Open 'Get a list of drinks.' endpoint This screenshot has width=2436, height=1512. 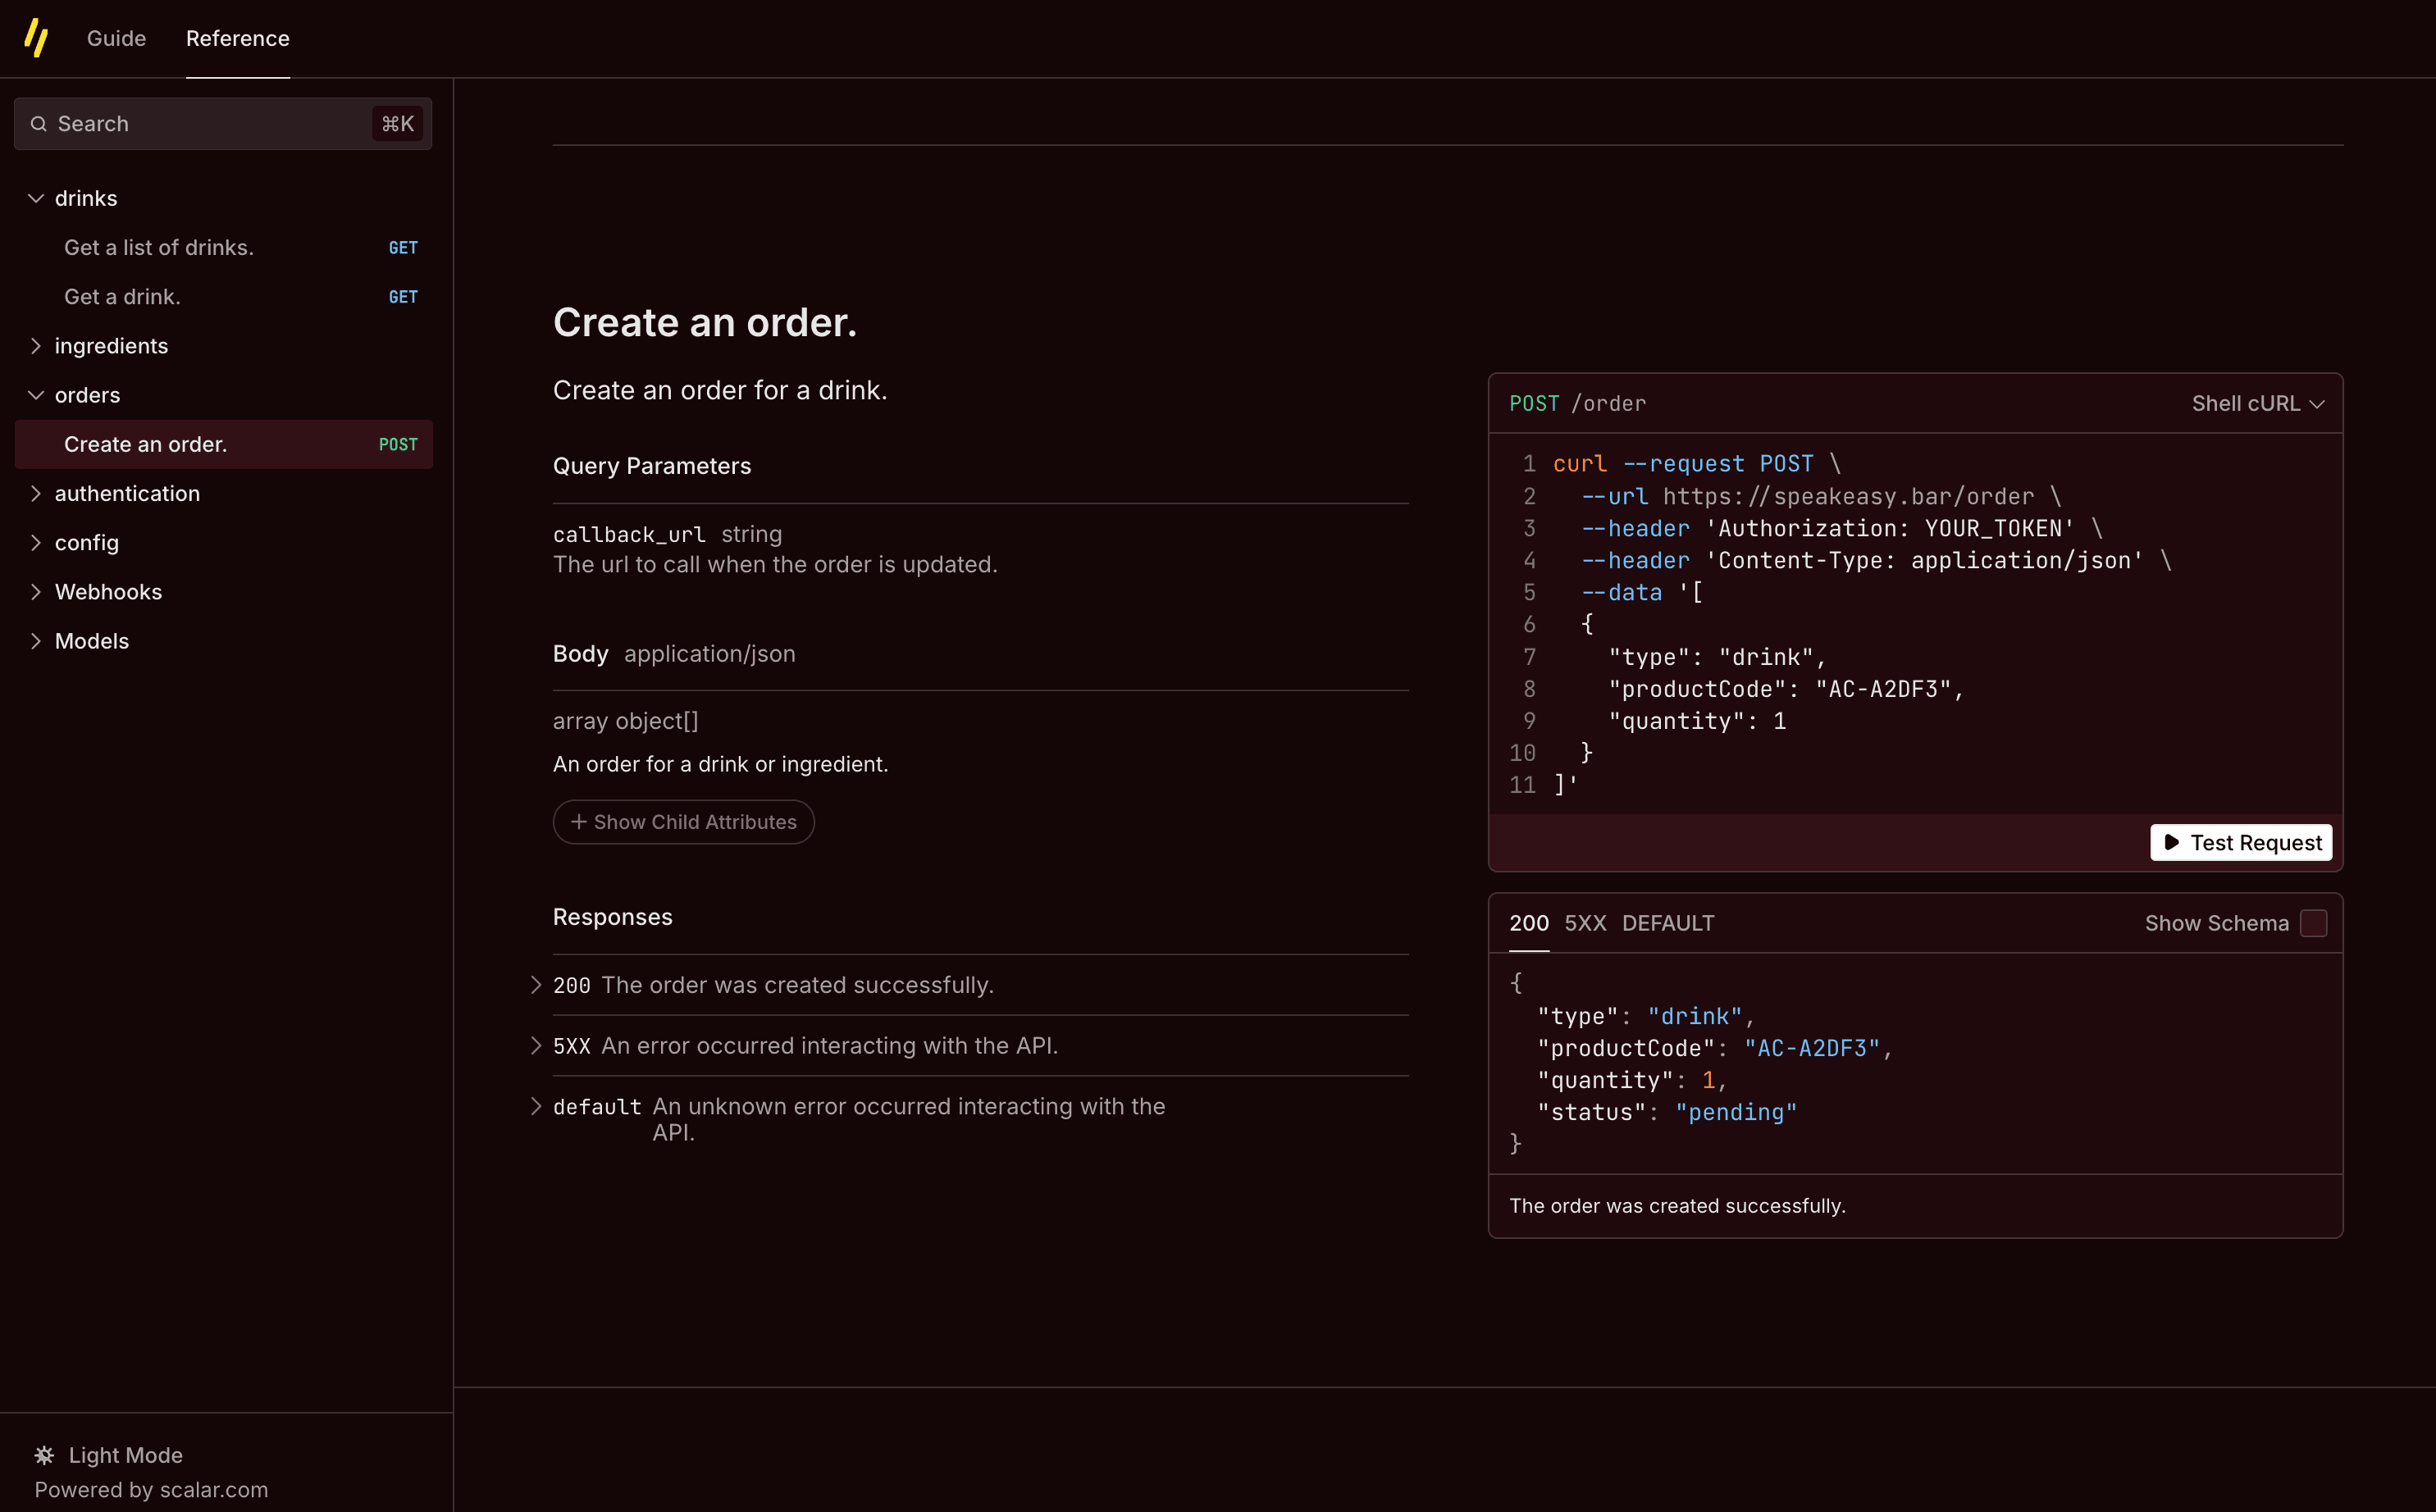(x=224, y=247)
